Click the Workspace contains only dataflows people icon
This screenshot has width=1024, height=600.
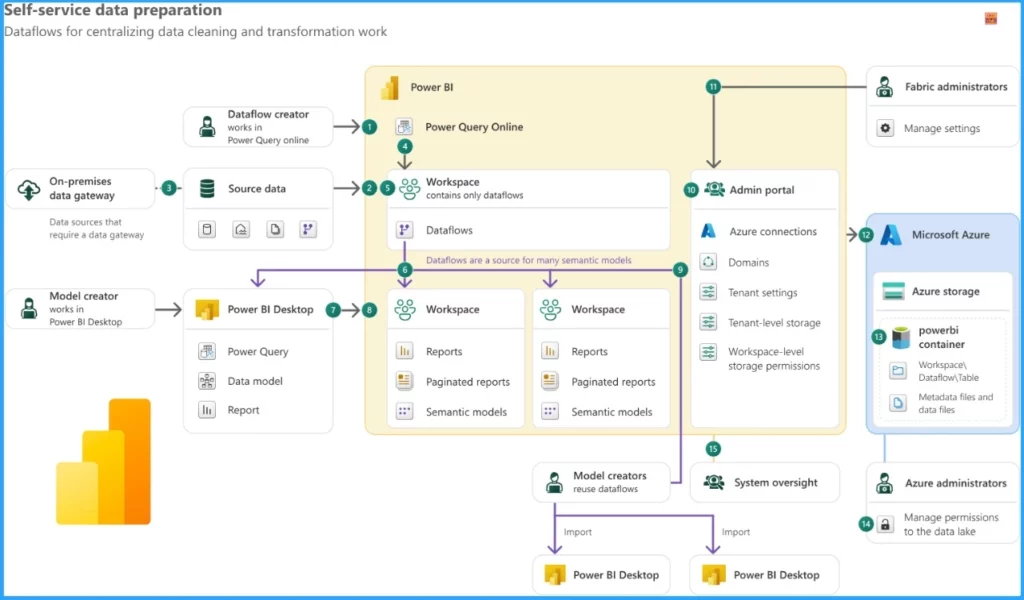tap(409, 189)
